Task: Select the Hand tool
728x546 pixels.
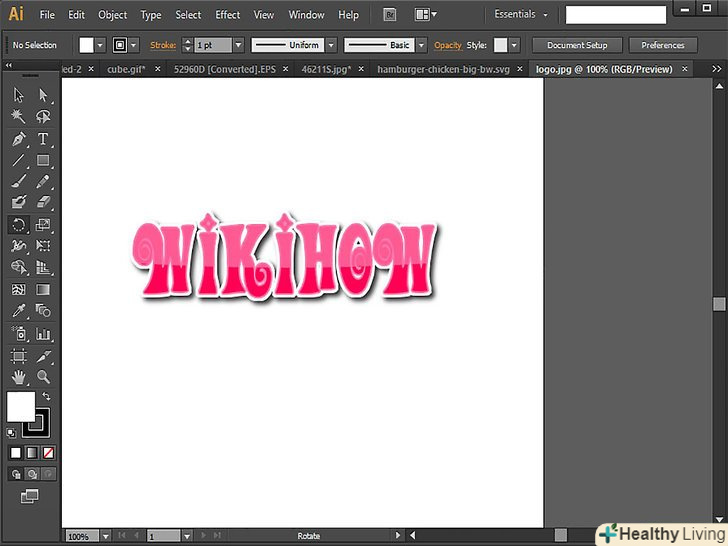Action: pos(18,377)
